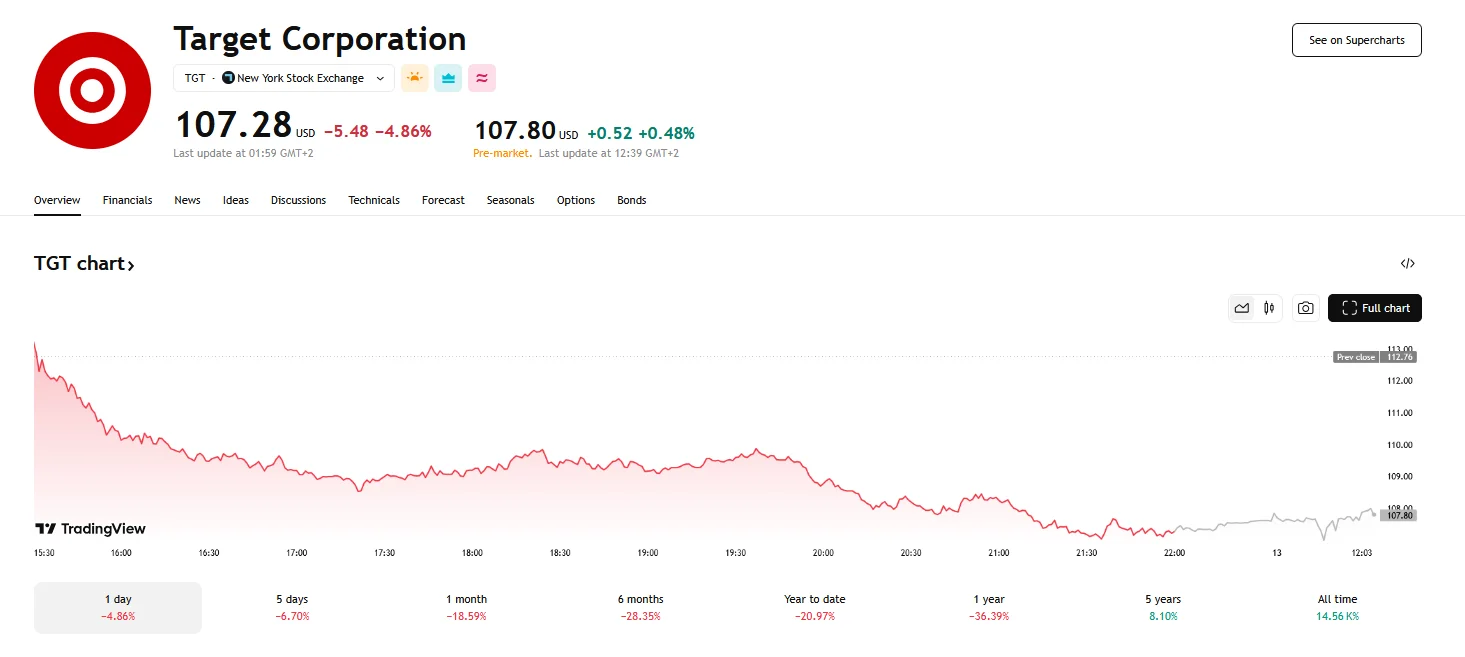Switch chart to candlestick style
The height and width of the screenshot is (657, 1465).
tap(1269, 308)
